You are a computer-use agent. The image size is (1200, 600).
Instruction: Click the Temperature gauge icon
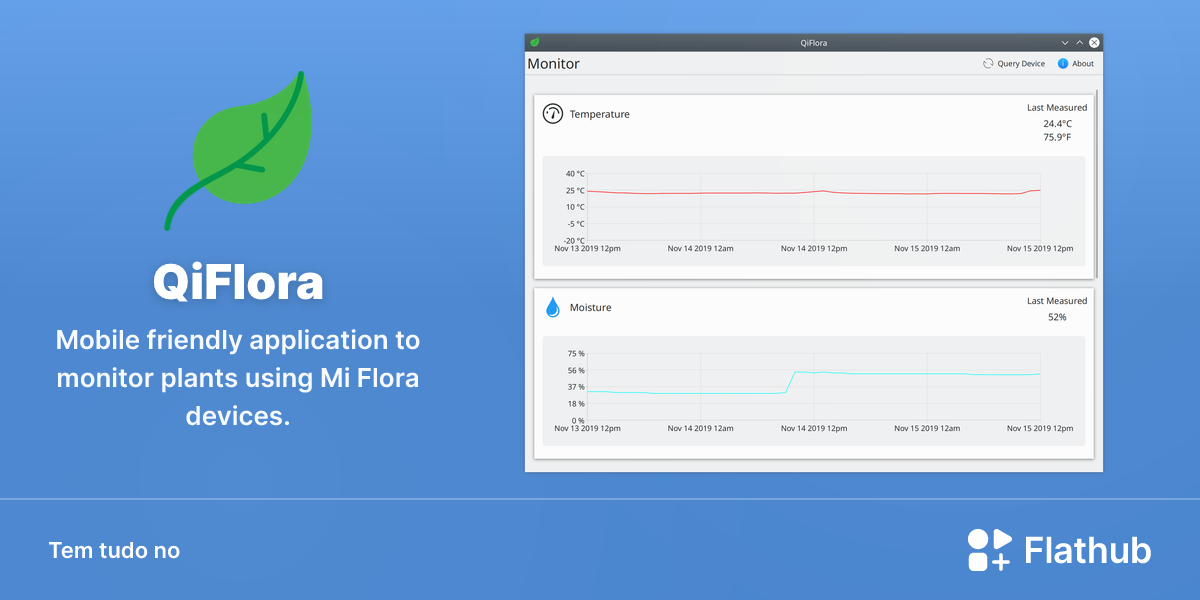553,113
